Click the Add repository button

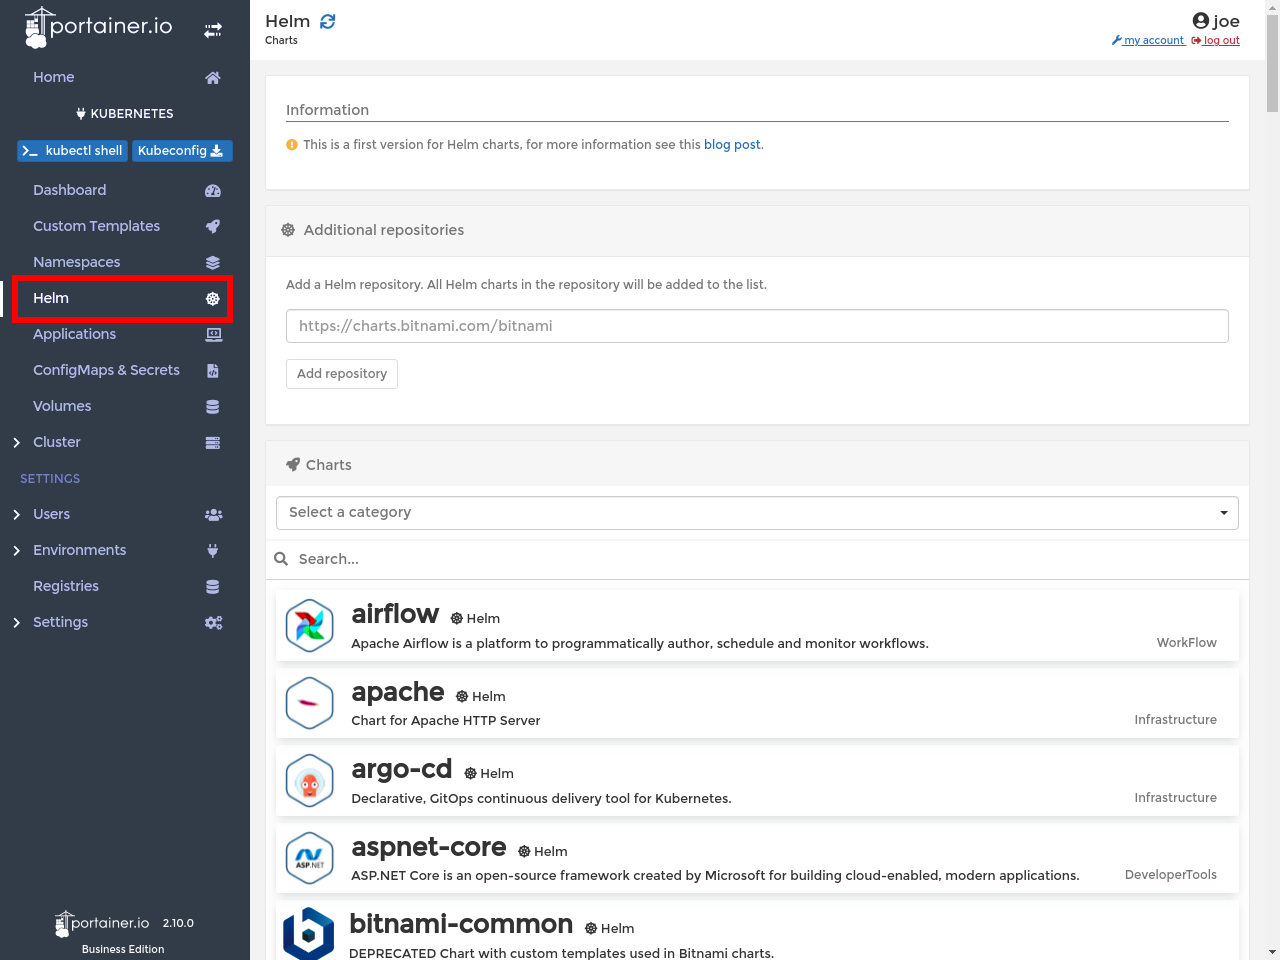click(342, 374)
